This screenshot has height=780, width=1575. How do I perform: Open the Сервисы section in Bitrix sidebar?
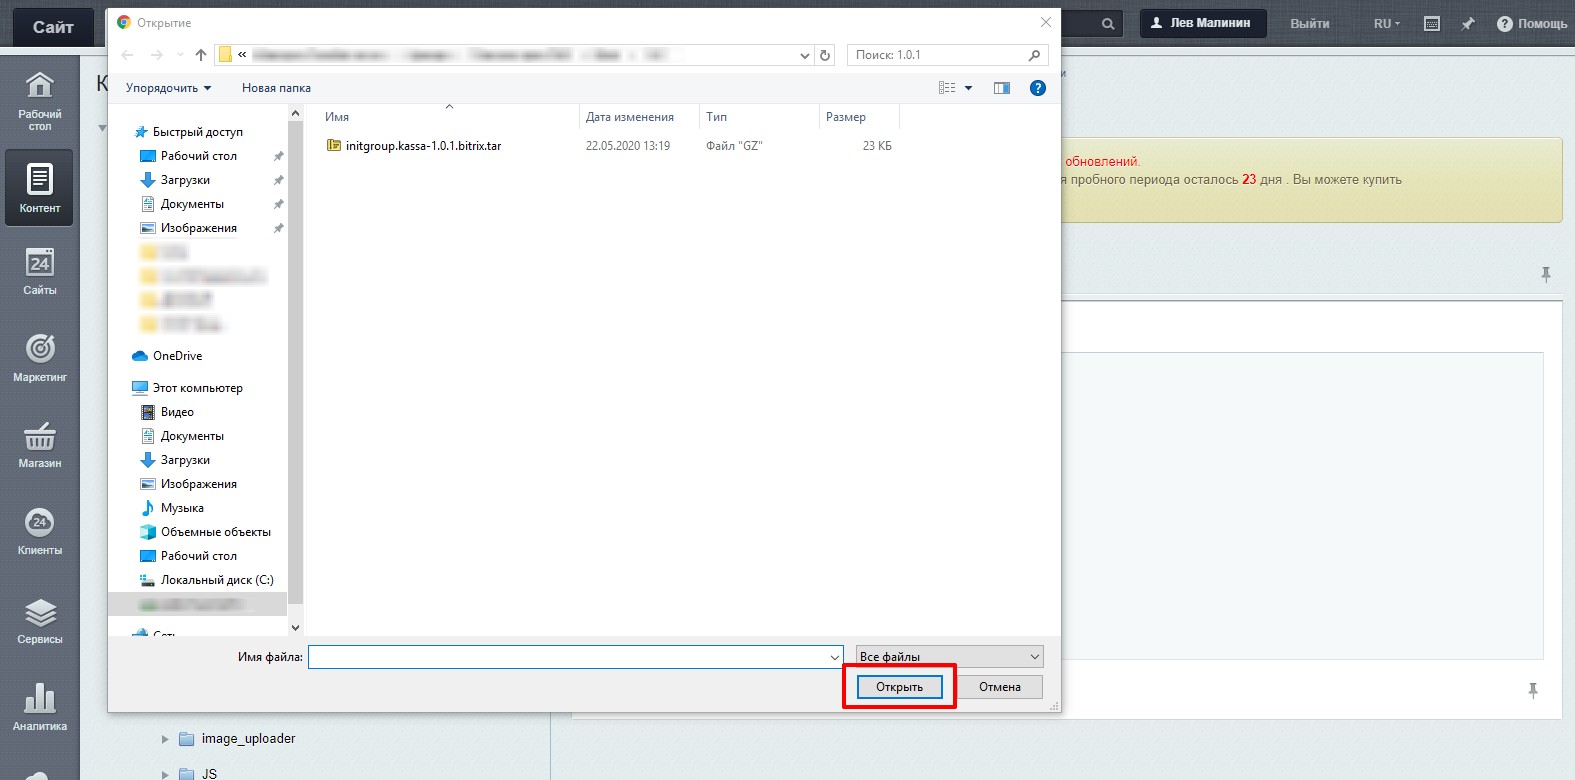tap(39, 620)
